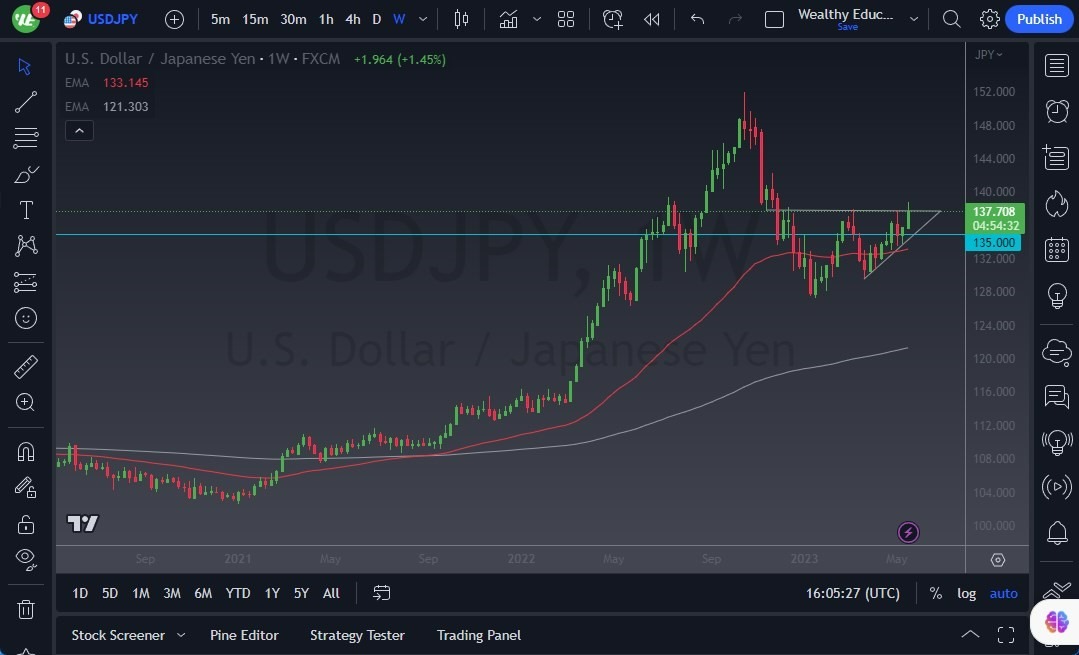Choose the XABCD pattern tool

[x=25, y=246]
